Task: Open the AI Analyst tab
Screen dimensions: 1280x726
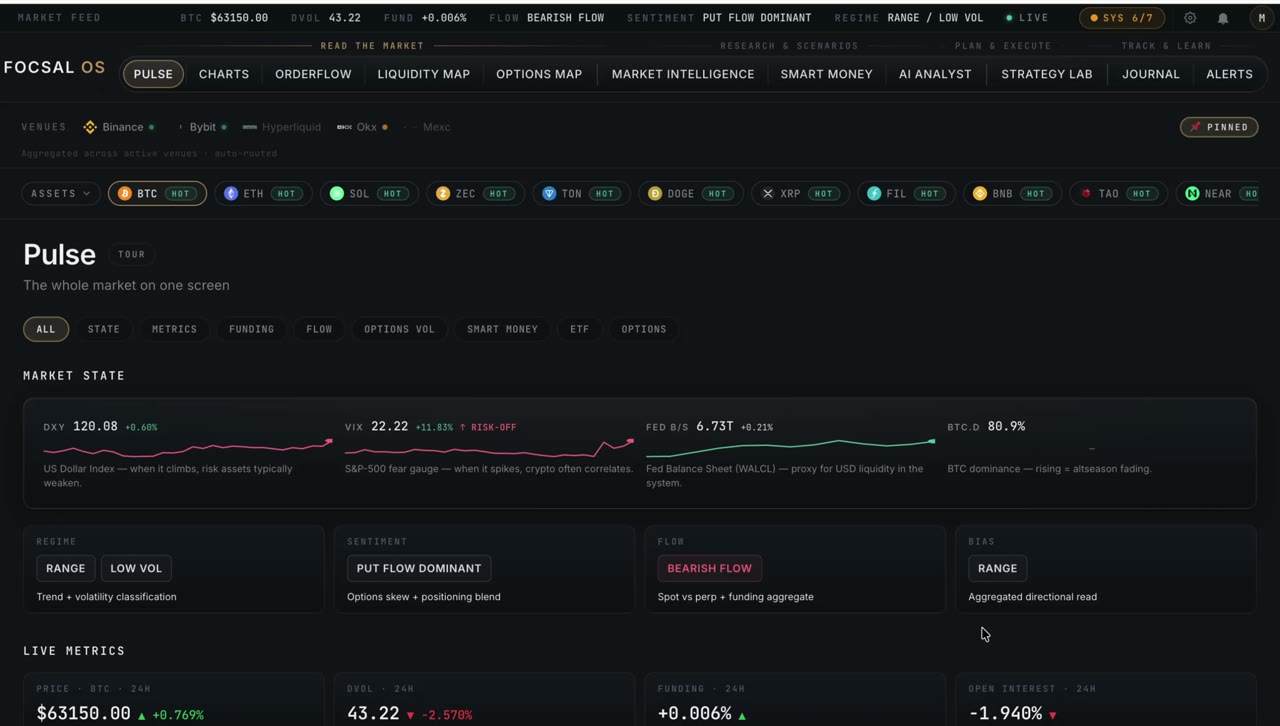Action: tap(935, 74)
